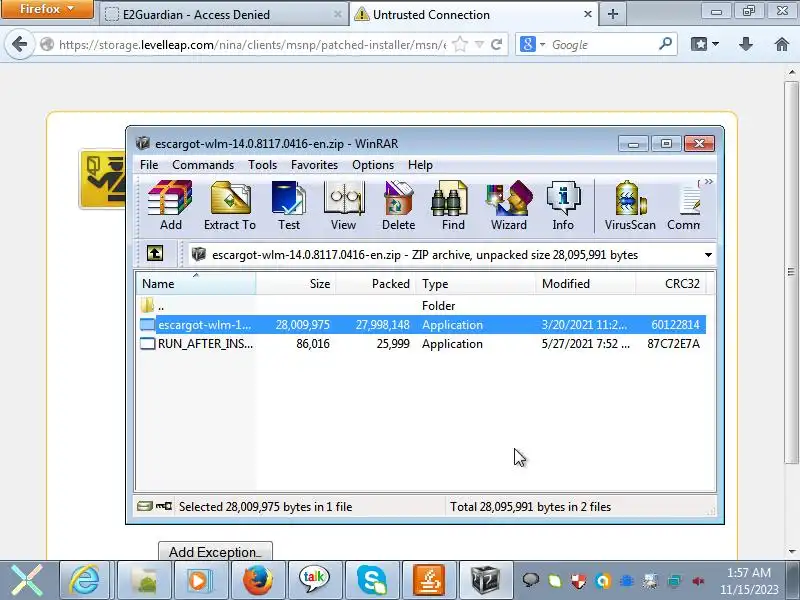Sort by the Modified column header

pos(586,284)
